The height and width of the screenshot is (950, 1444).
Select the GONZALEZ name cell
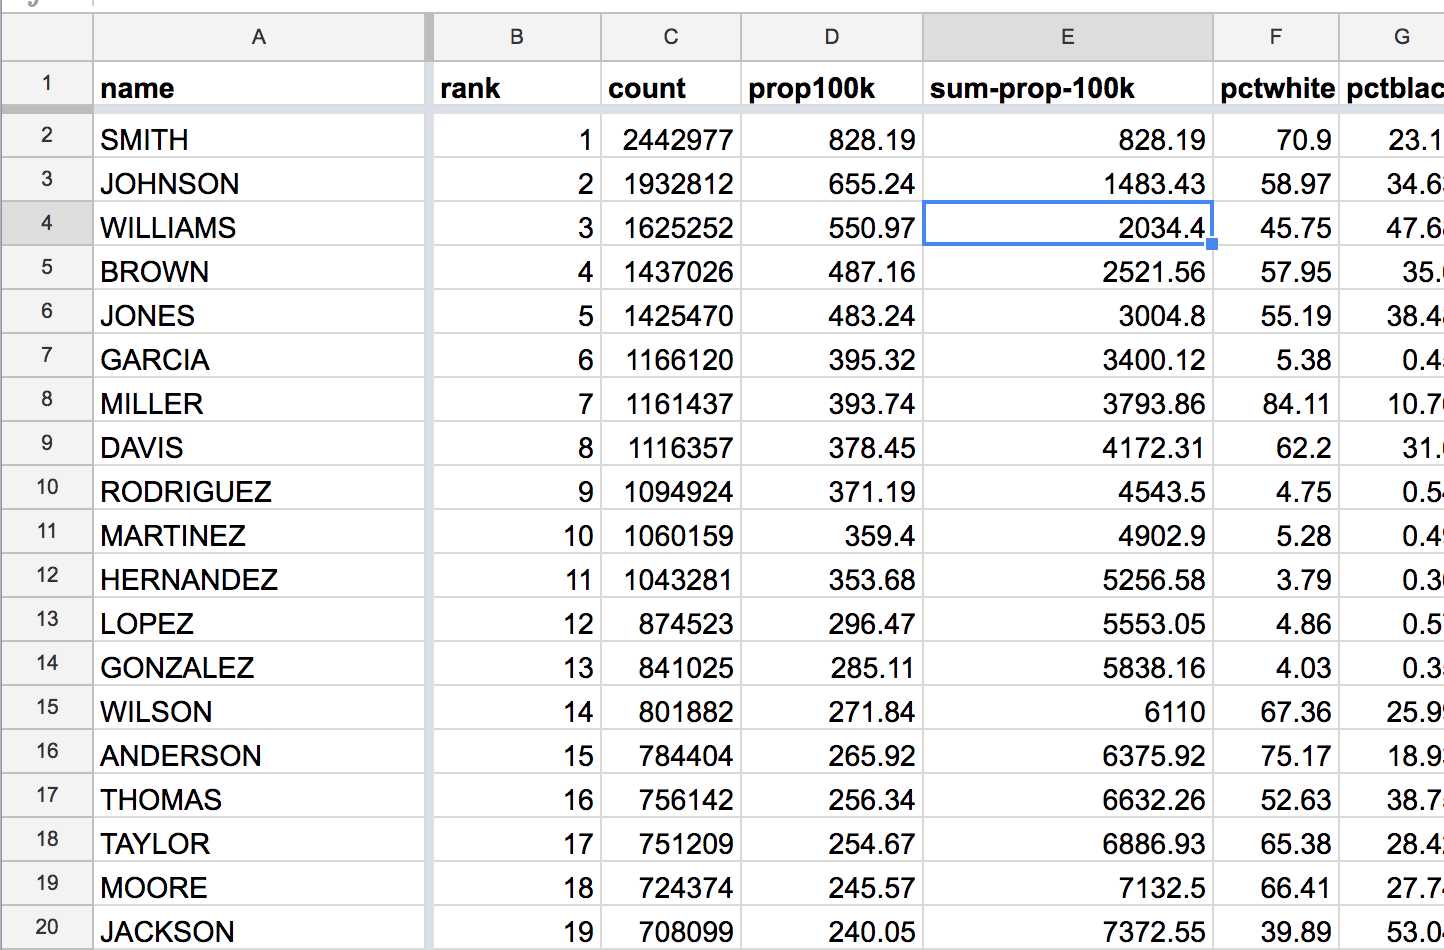click(259, 664)
